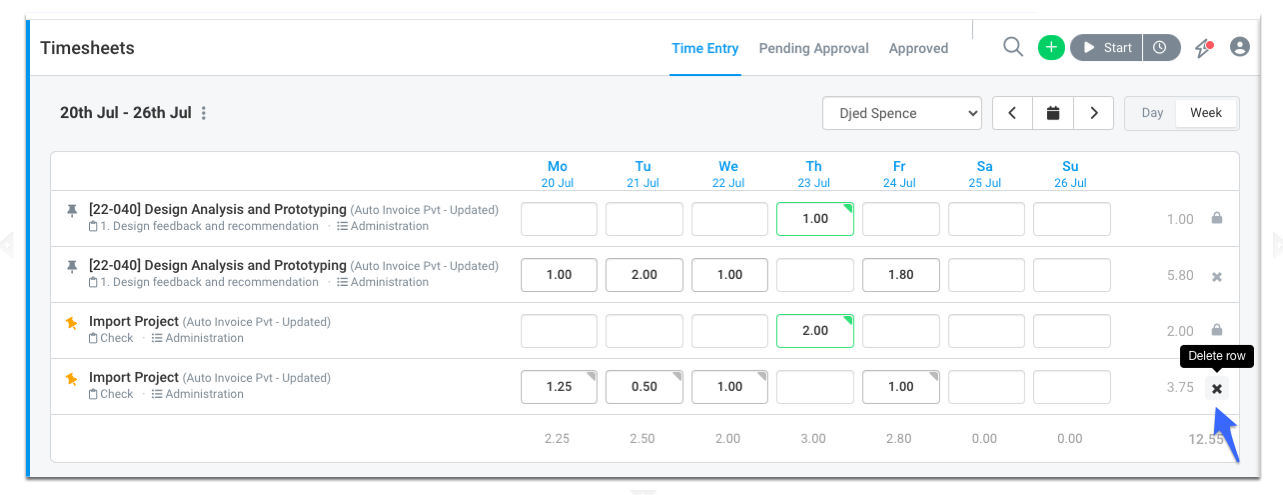Click Thursday 2.00 entry in Import Project
Image resolution: width=1283 pixels, height=495 pixels.
(x=815, y=331)
